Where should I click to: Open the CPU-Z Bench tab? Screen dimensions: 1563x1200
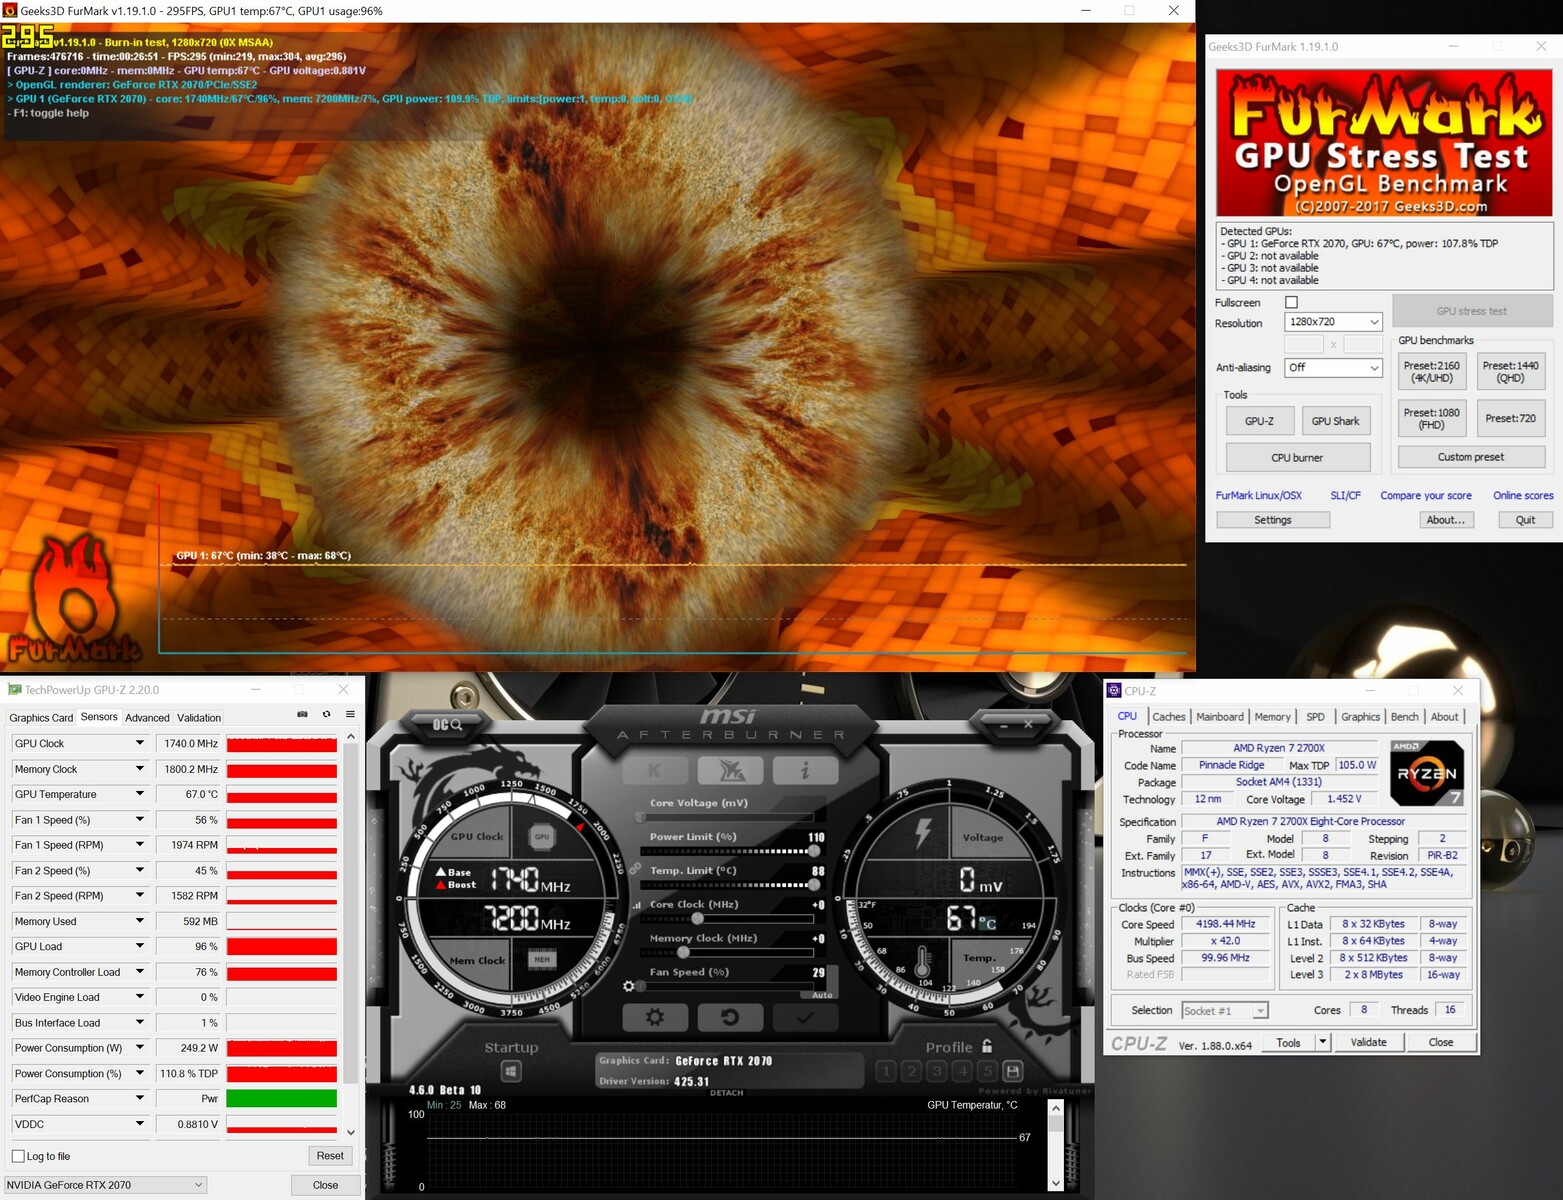(1404, 717)
